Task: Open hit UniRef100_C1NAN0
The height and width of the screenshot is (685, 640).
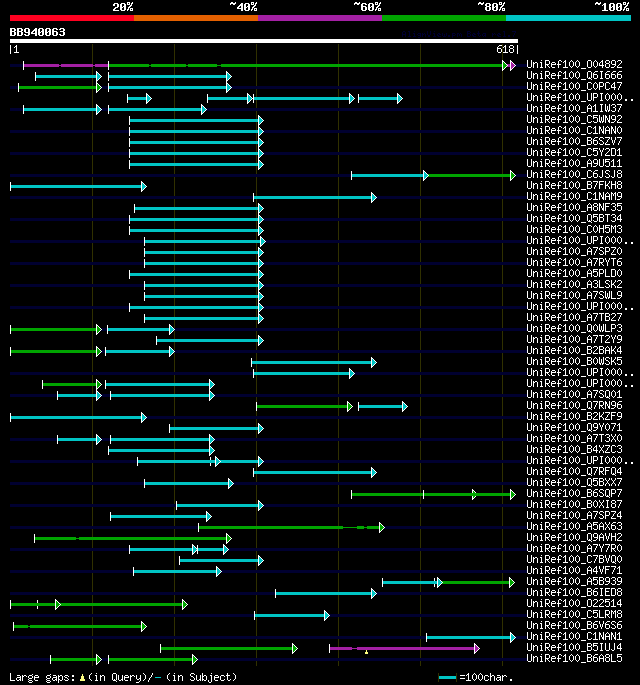Action: (574, 130)
